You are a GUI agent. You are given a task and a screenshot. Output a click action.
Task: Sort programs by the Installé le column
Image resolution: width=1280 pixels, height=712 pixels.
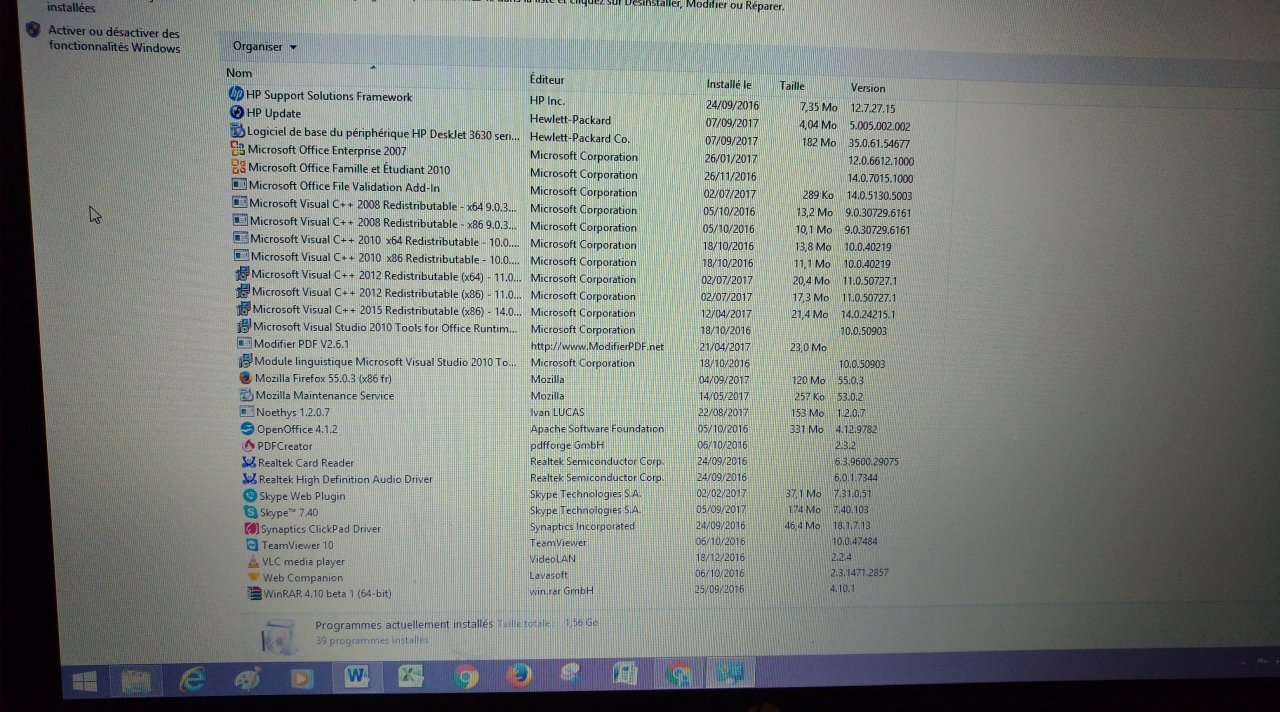point(728,85)
